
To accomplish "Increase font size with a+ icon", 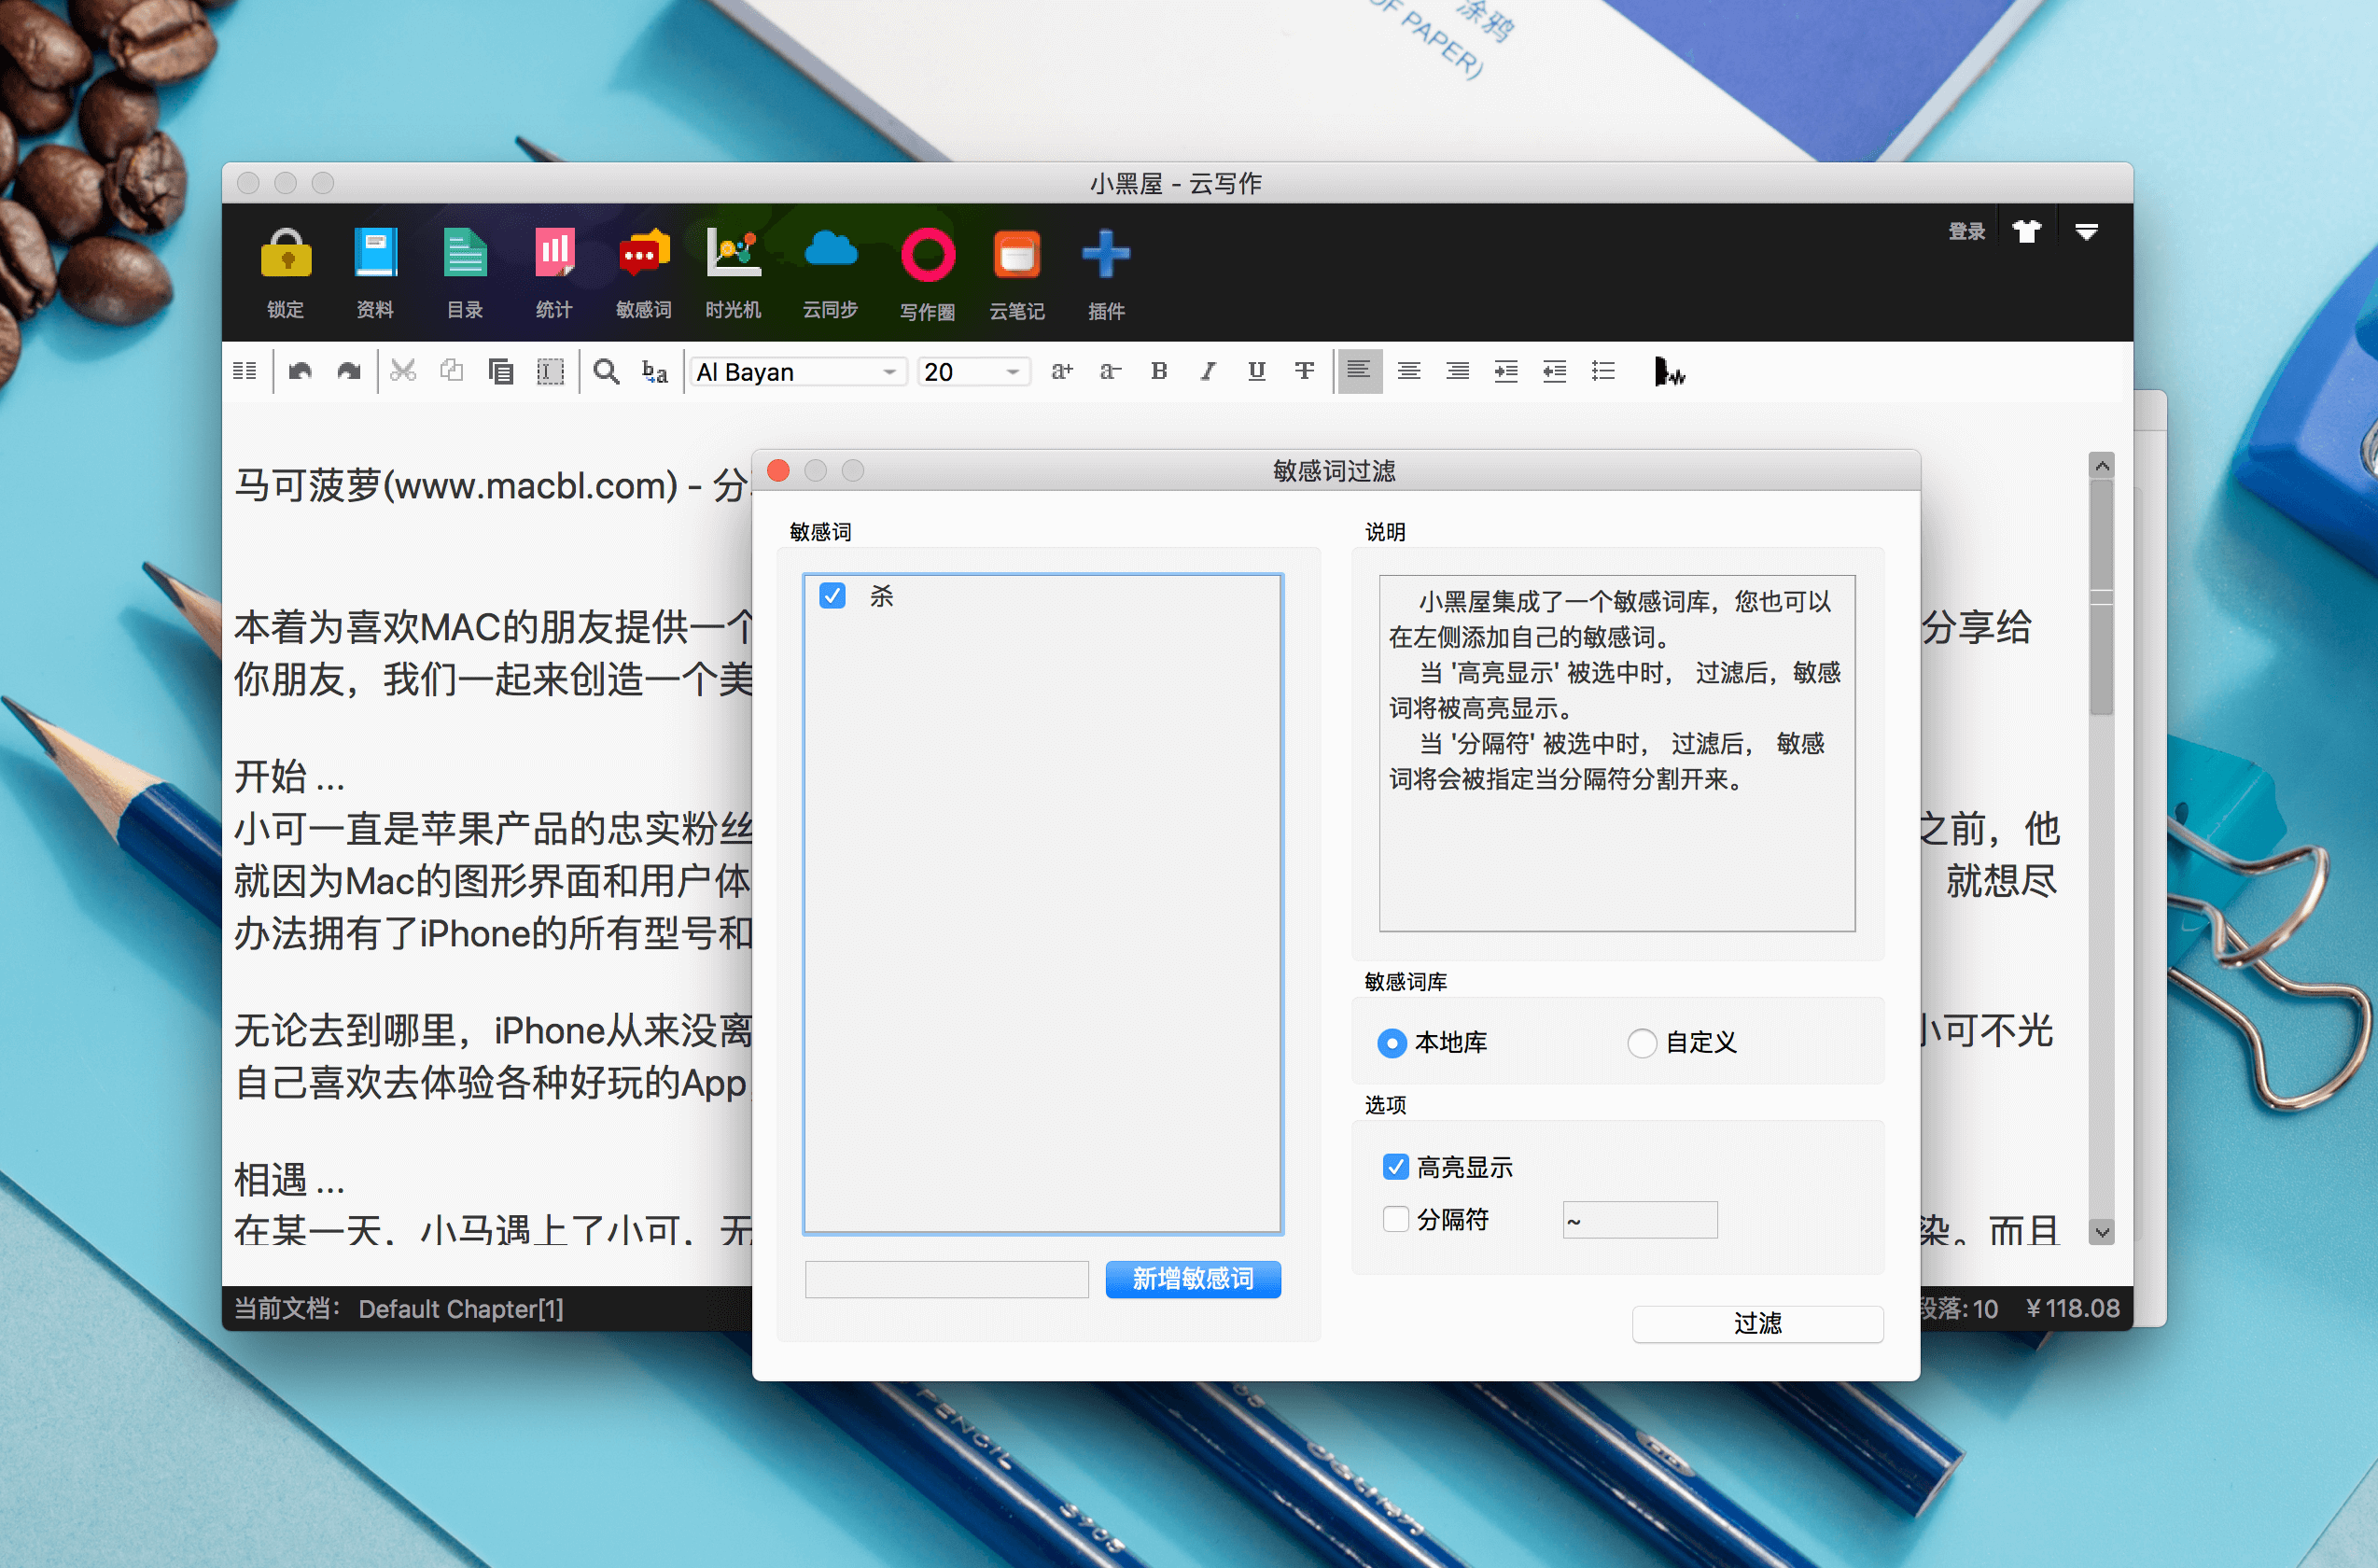I will (x=1062, y=372).
